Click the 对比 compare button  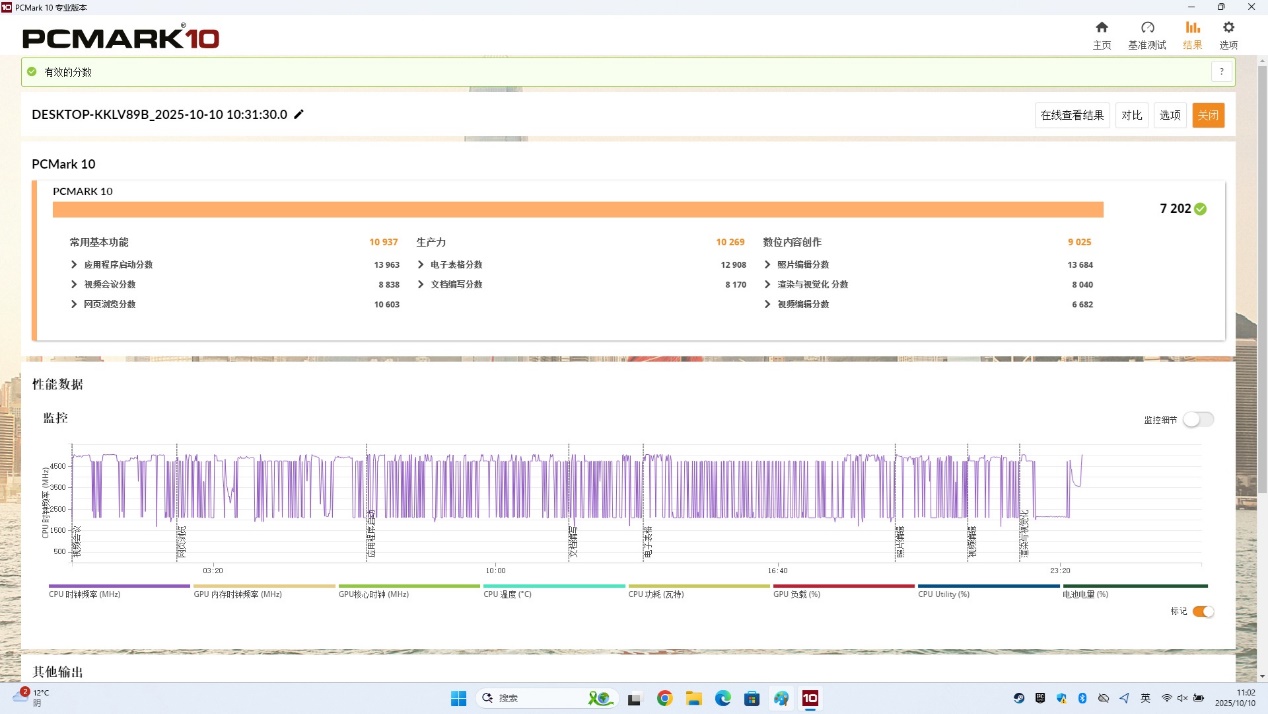click(x=1131, y=115)
